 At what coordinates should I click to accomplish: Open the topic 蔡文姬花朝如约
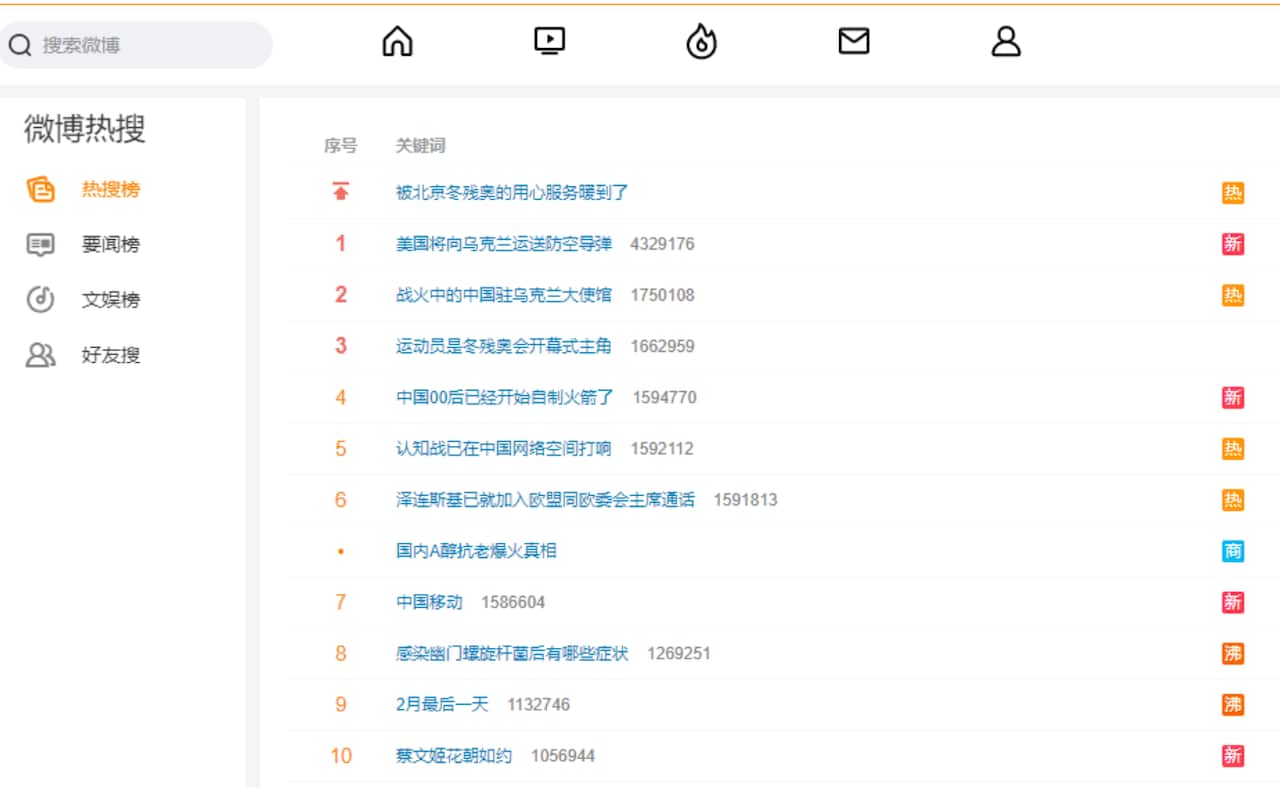[450, 756]
